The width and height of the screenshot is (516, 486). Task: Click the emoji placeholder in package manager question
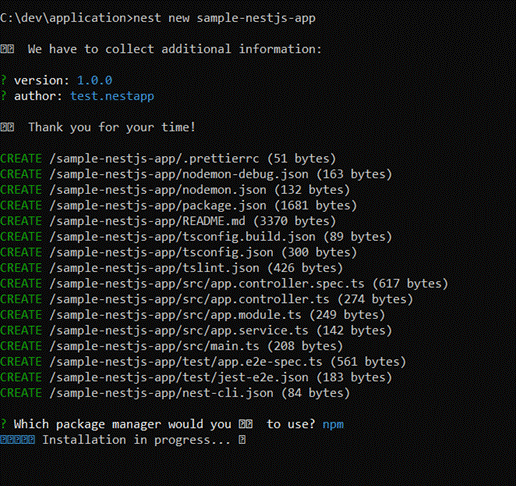[x=246, y=424]
